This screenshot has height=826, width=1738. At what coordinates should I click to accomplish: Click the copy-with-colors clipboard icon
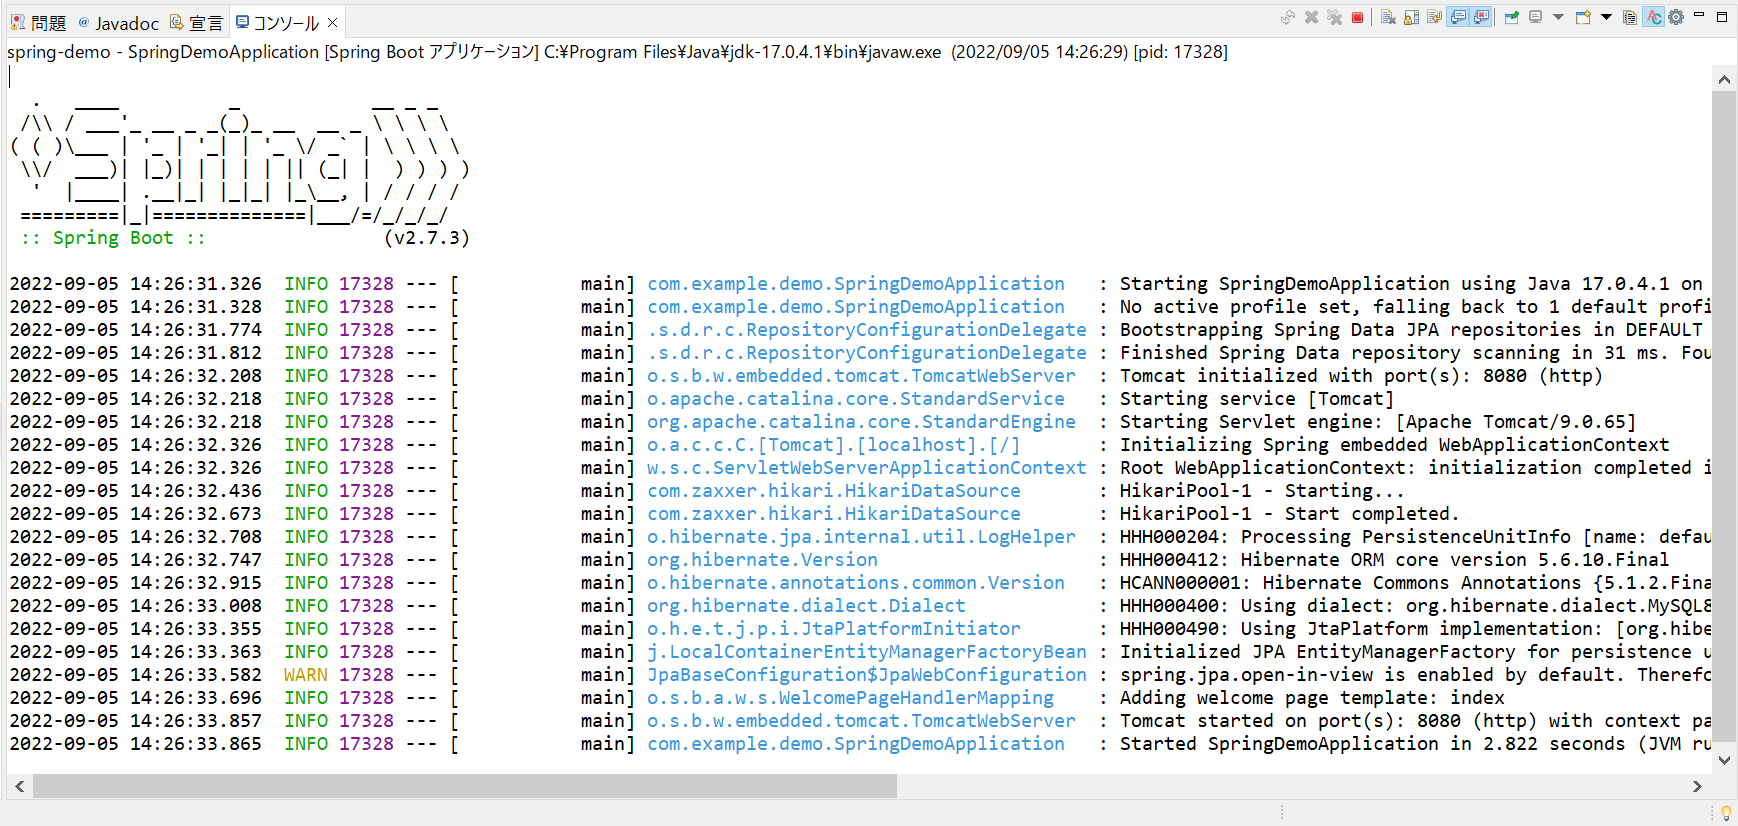1630,17
